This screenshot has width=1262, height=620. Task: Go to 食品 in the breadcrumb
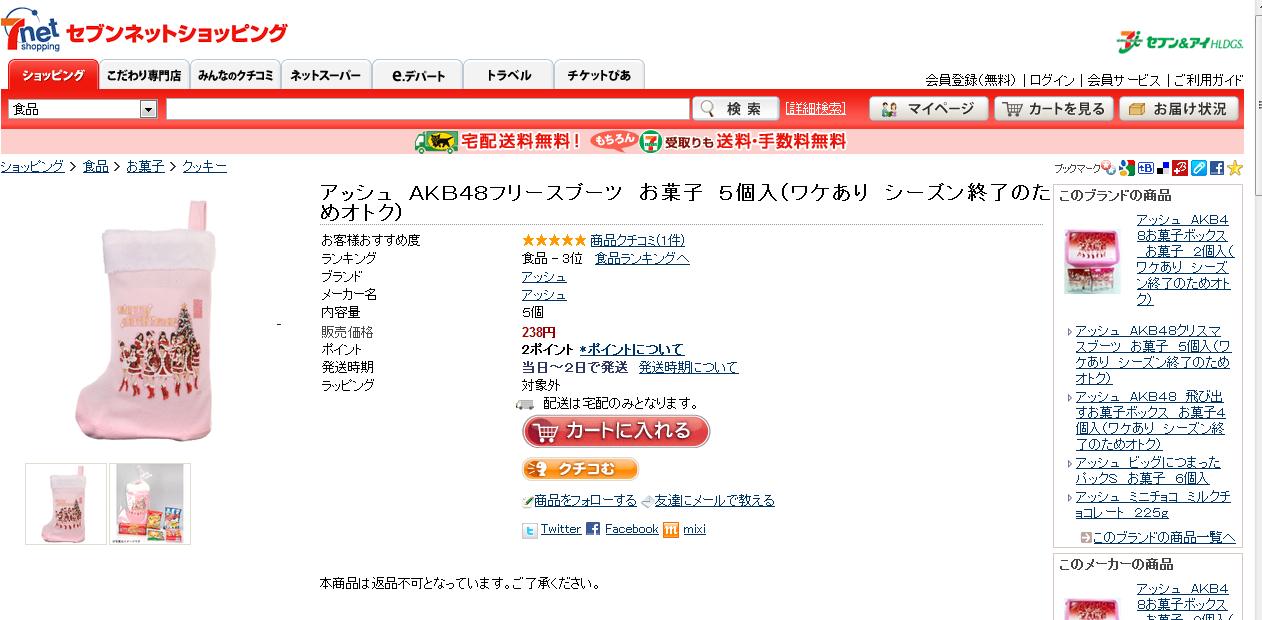96,167
